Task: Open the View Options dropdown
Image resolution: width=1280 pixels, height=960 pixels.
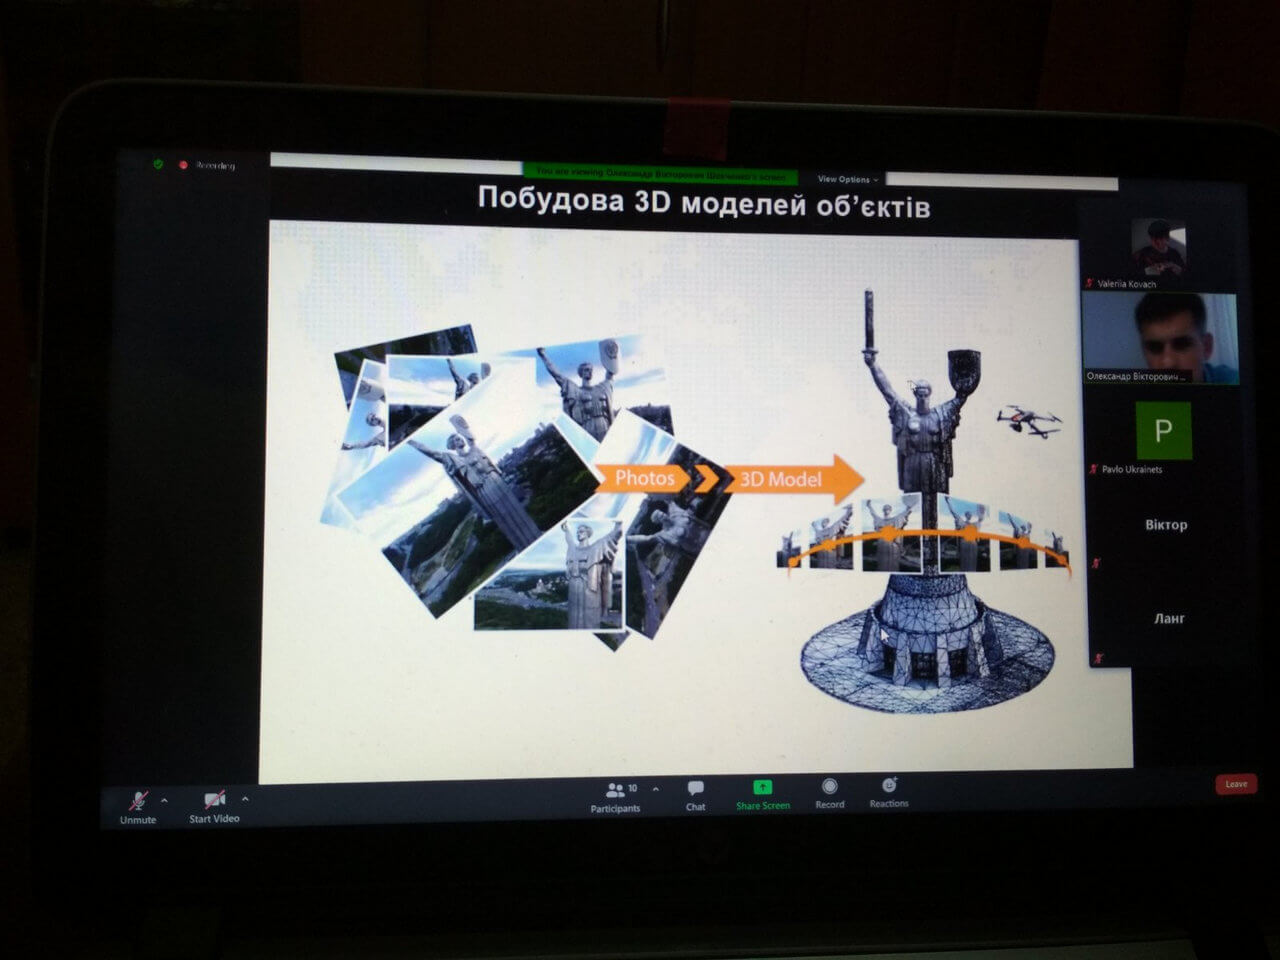Action: click(x=847, y=179)
